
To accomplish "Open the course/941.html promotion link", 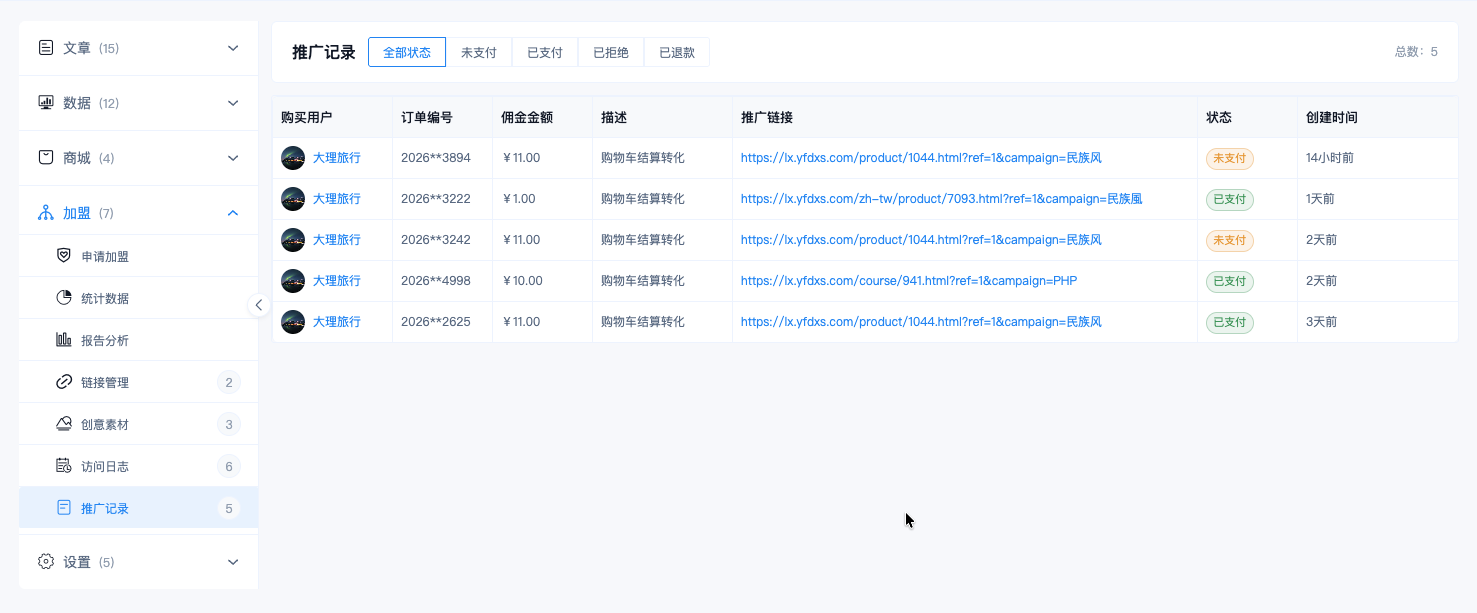I will [909, 281].
